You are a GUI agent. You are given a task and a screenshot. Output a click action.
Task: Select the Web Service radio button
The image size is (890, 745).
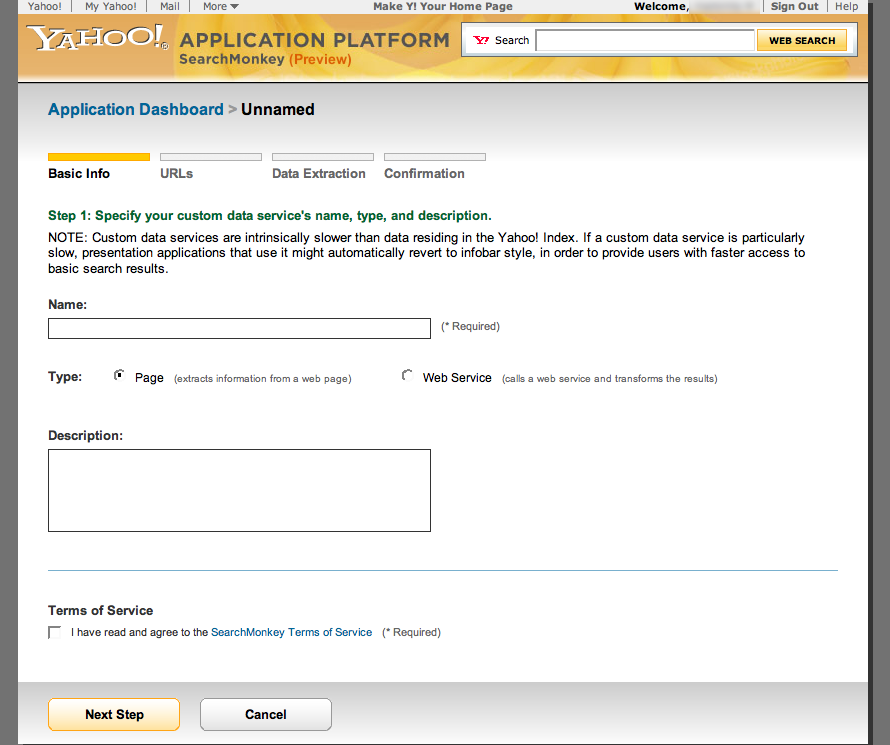407,376
